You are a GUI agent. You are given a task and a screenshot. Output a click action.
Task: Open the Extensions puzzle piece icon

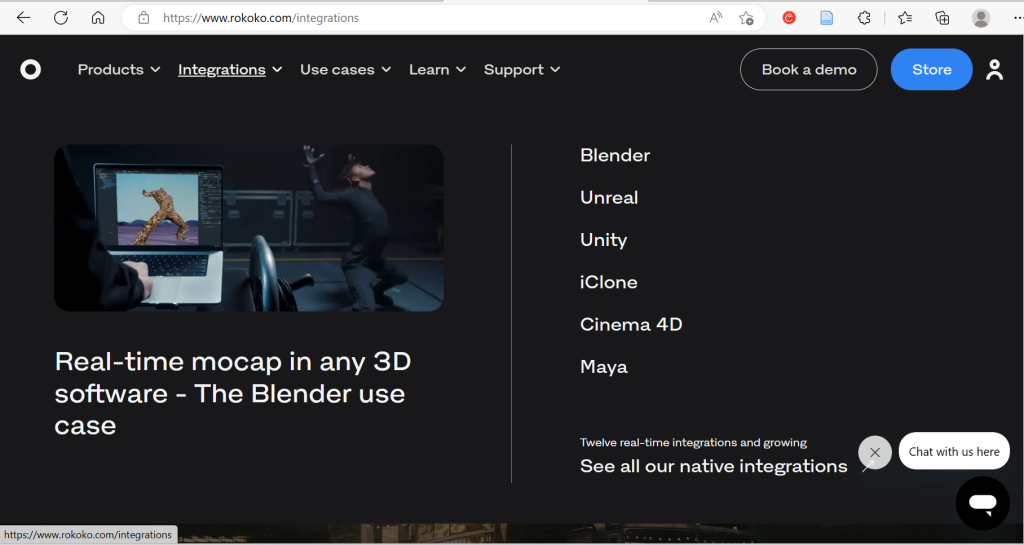pyautogui.click(x=864, y=18)
